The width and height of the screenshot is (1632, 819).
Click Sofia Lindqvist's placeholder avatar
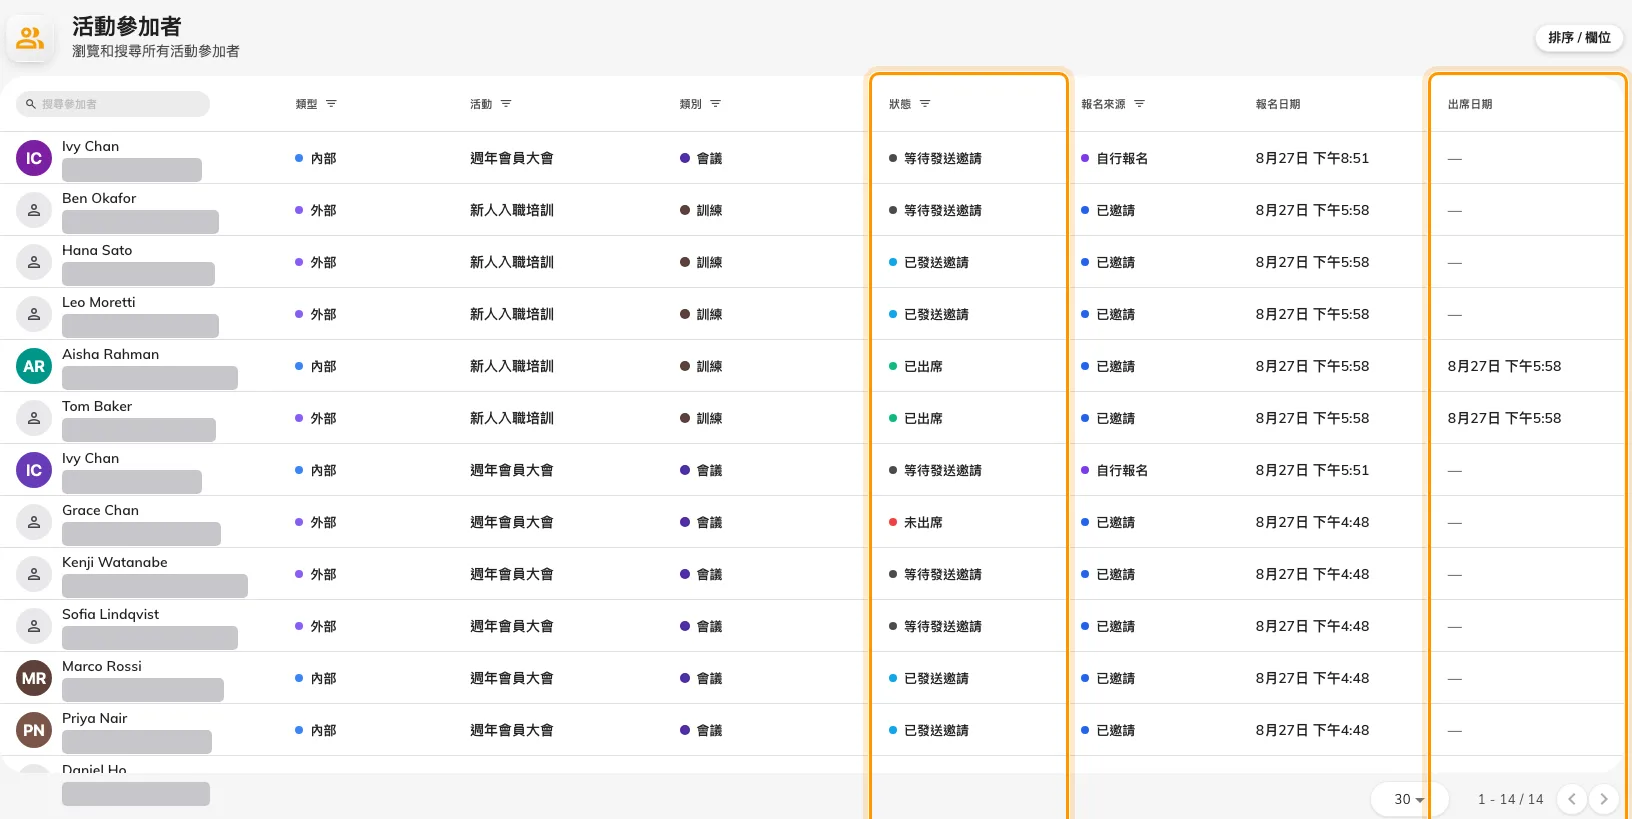[34, 626]
